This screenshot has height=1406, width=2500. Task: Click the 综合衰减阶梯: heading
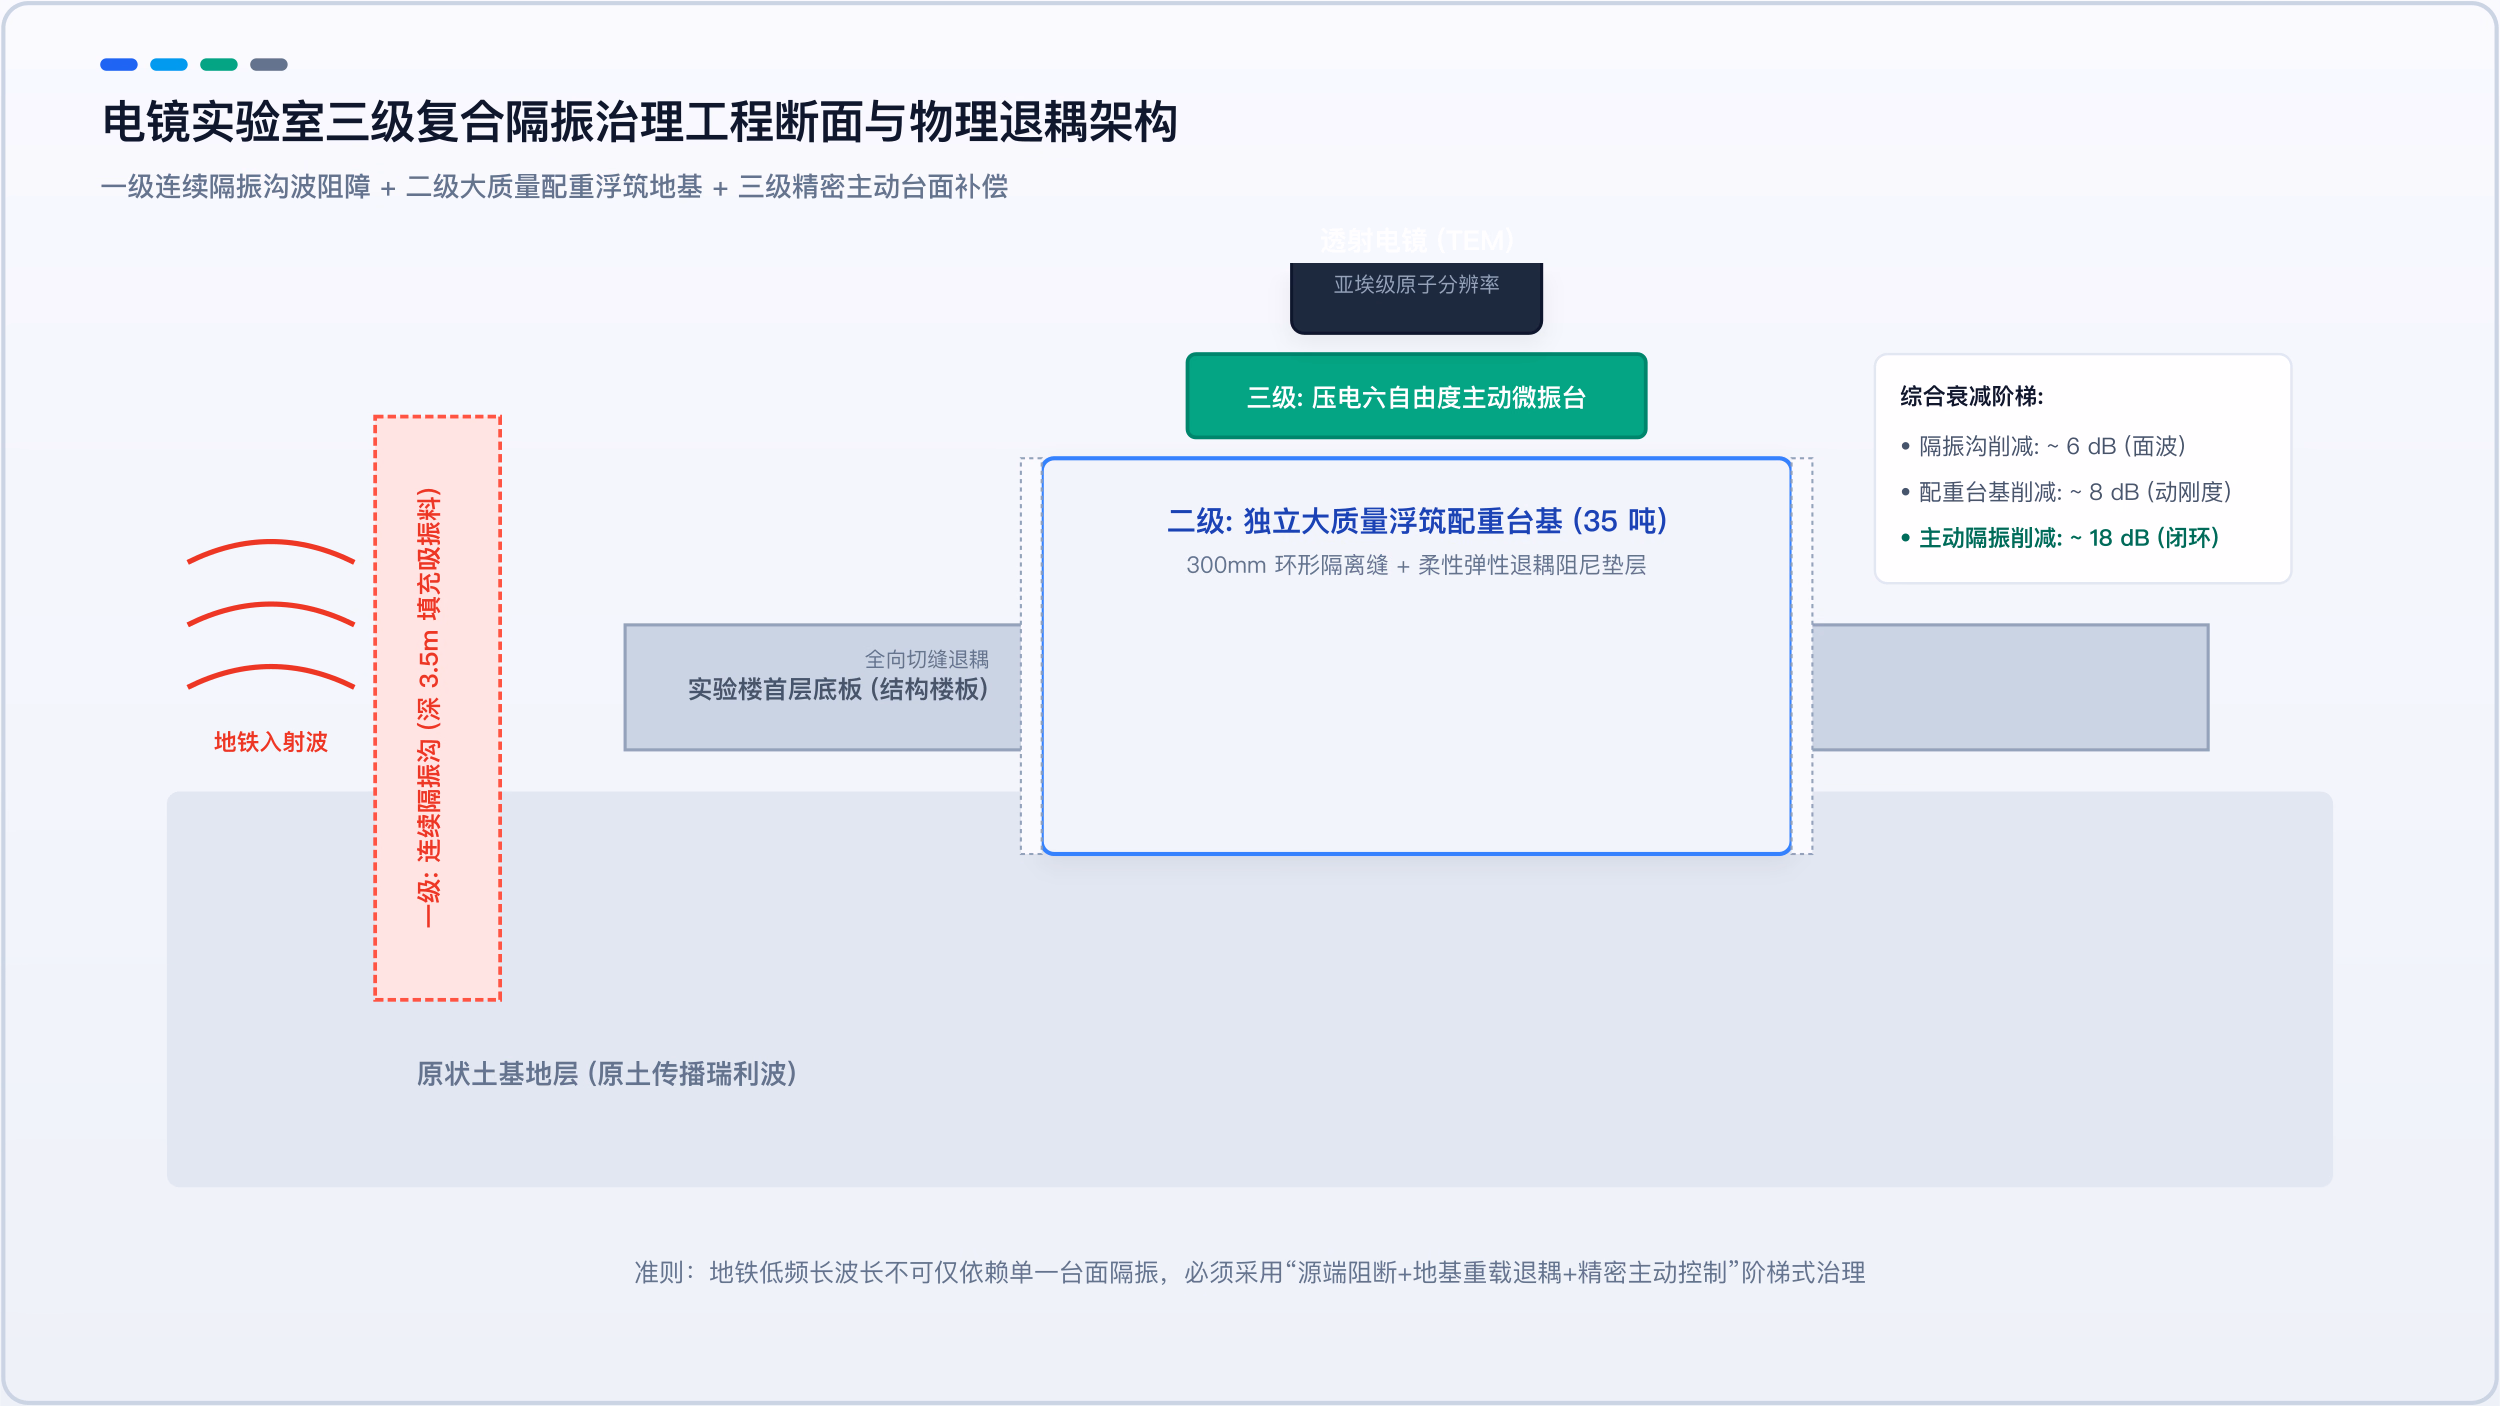point(1971,396)
